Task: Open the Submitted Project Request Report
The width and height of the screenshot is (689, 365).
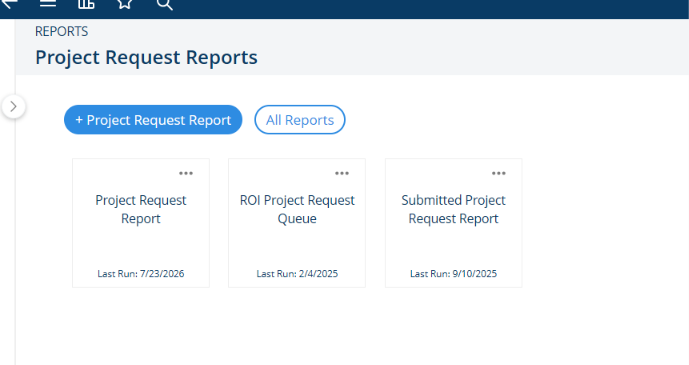Action: (x=453, y=209)
